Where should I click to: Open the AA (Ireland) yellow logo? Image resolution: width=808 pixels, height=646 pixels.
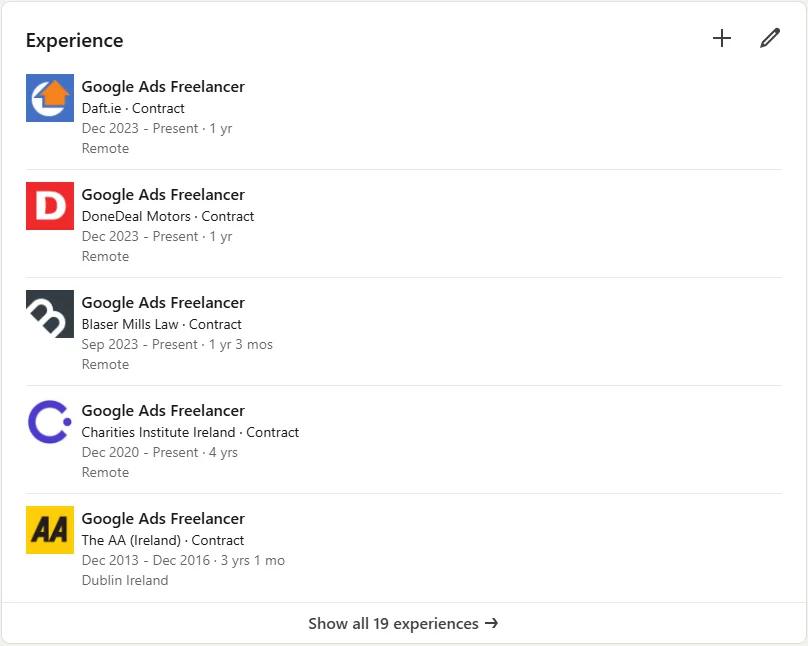(50, 530)
